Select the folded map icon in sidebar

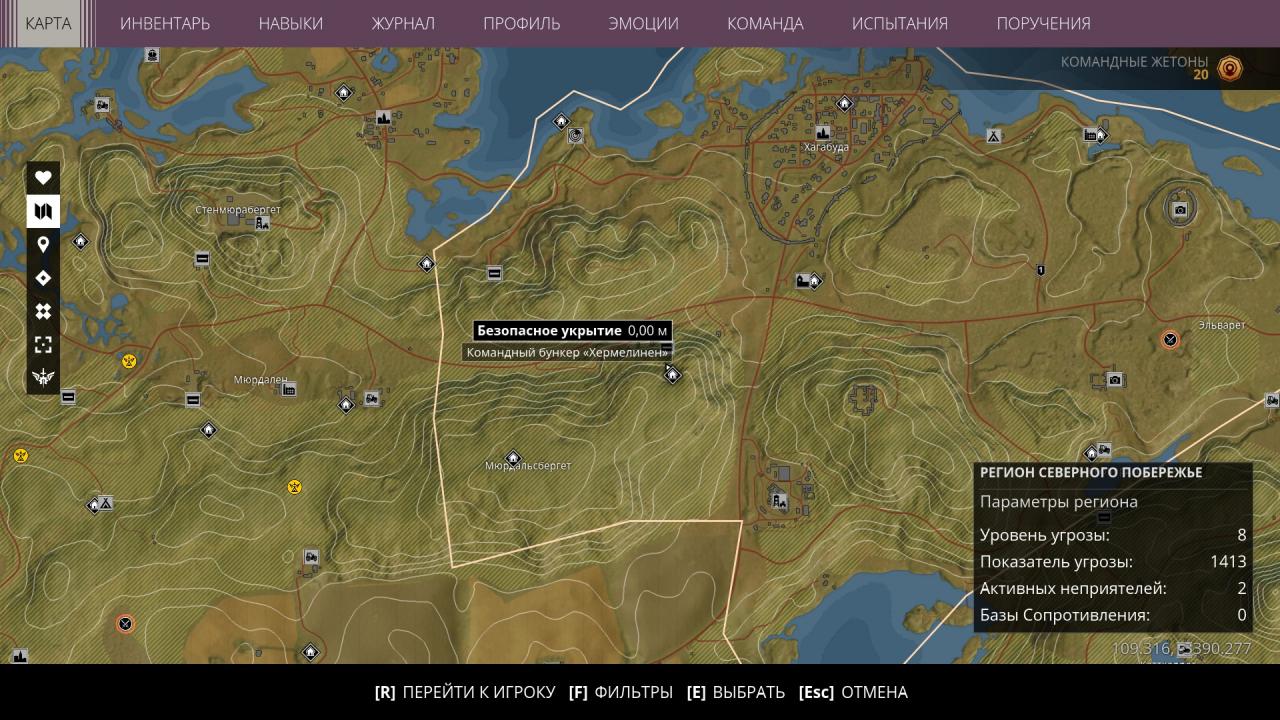click(43, 211)
